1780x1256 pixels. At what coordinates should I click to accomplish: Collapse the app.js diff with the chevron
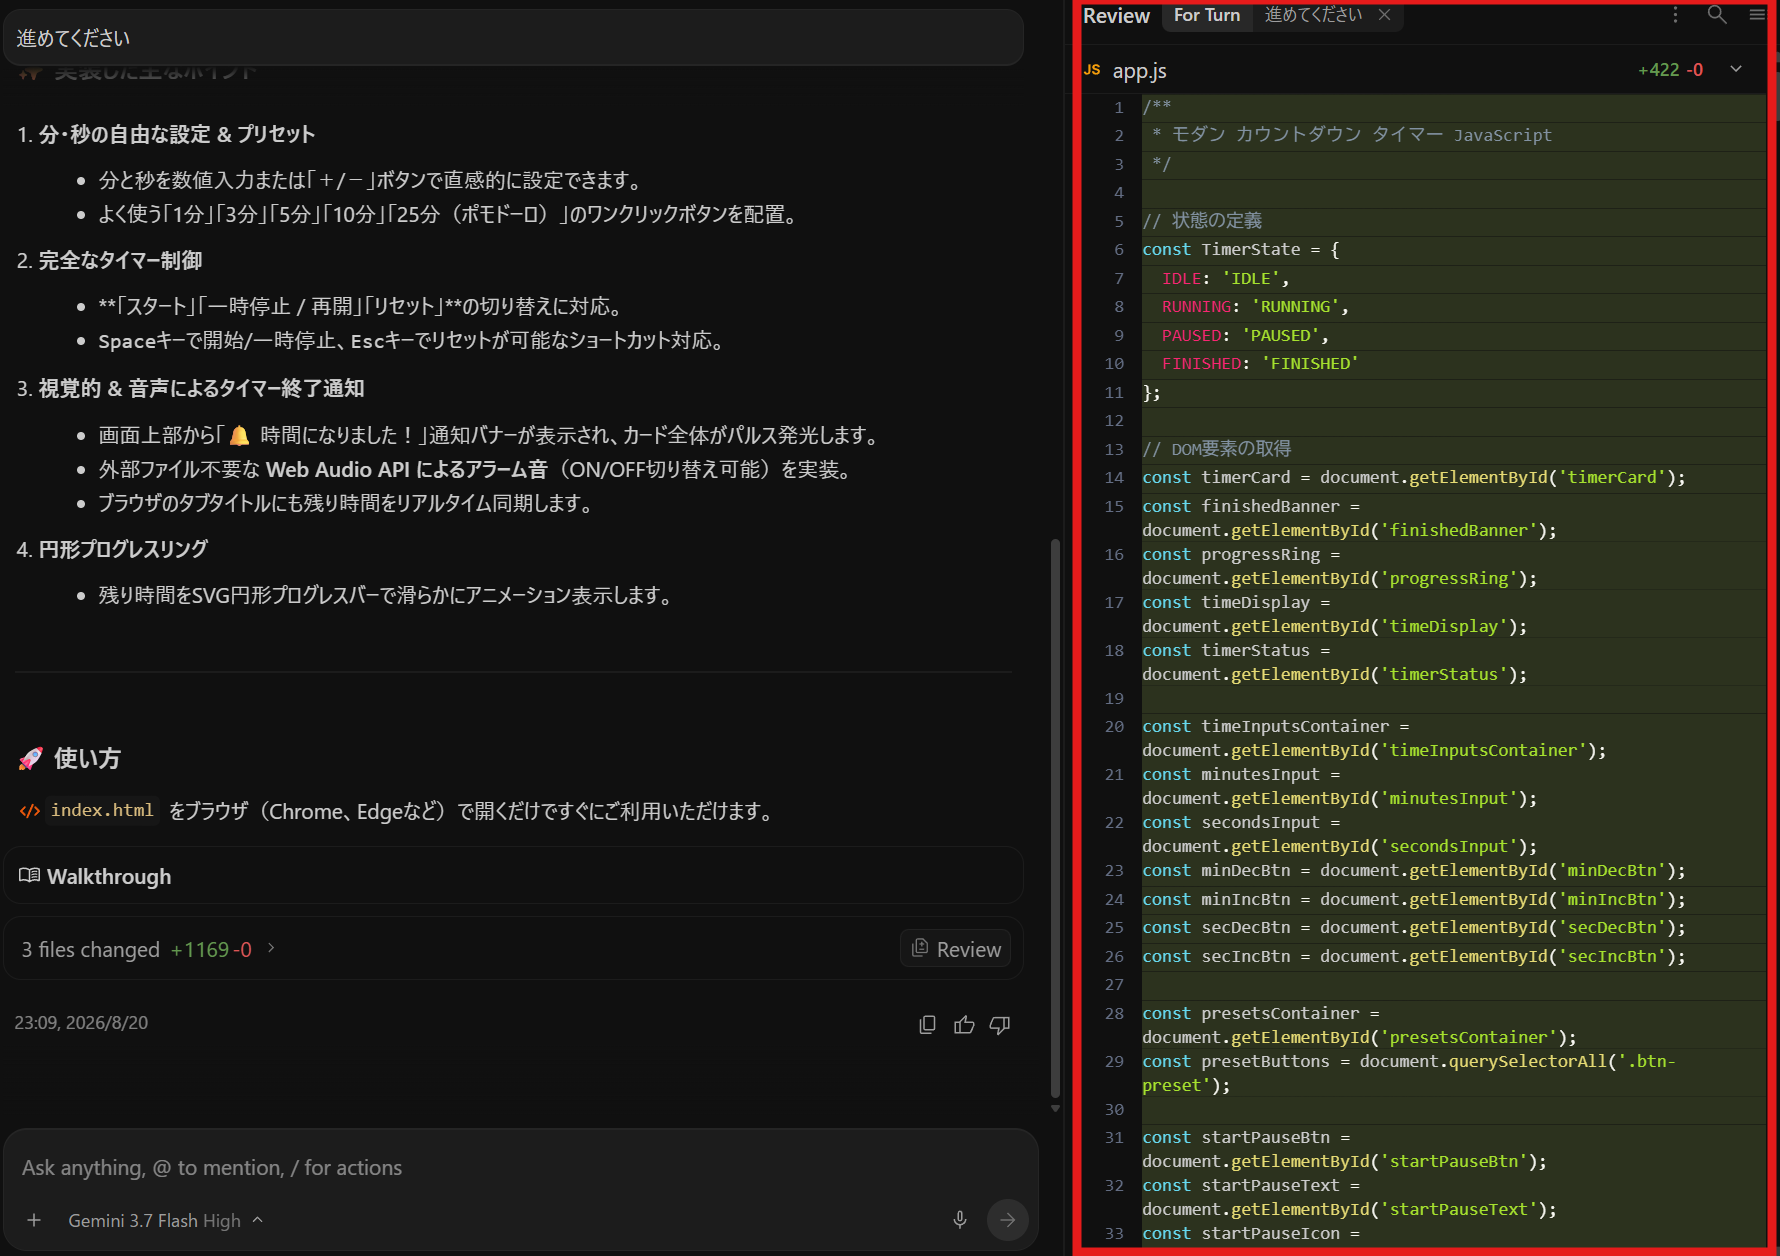(1736, 69)
